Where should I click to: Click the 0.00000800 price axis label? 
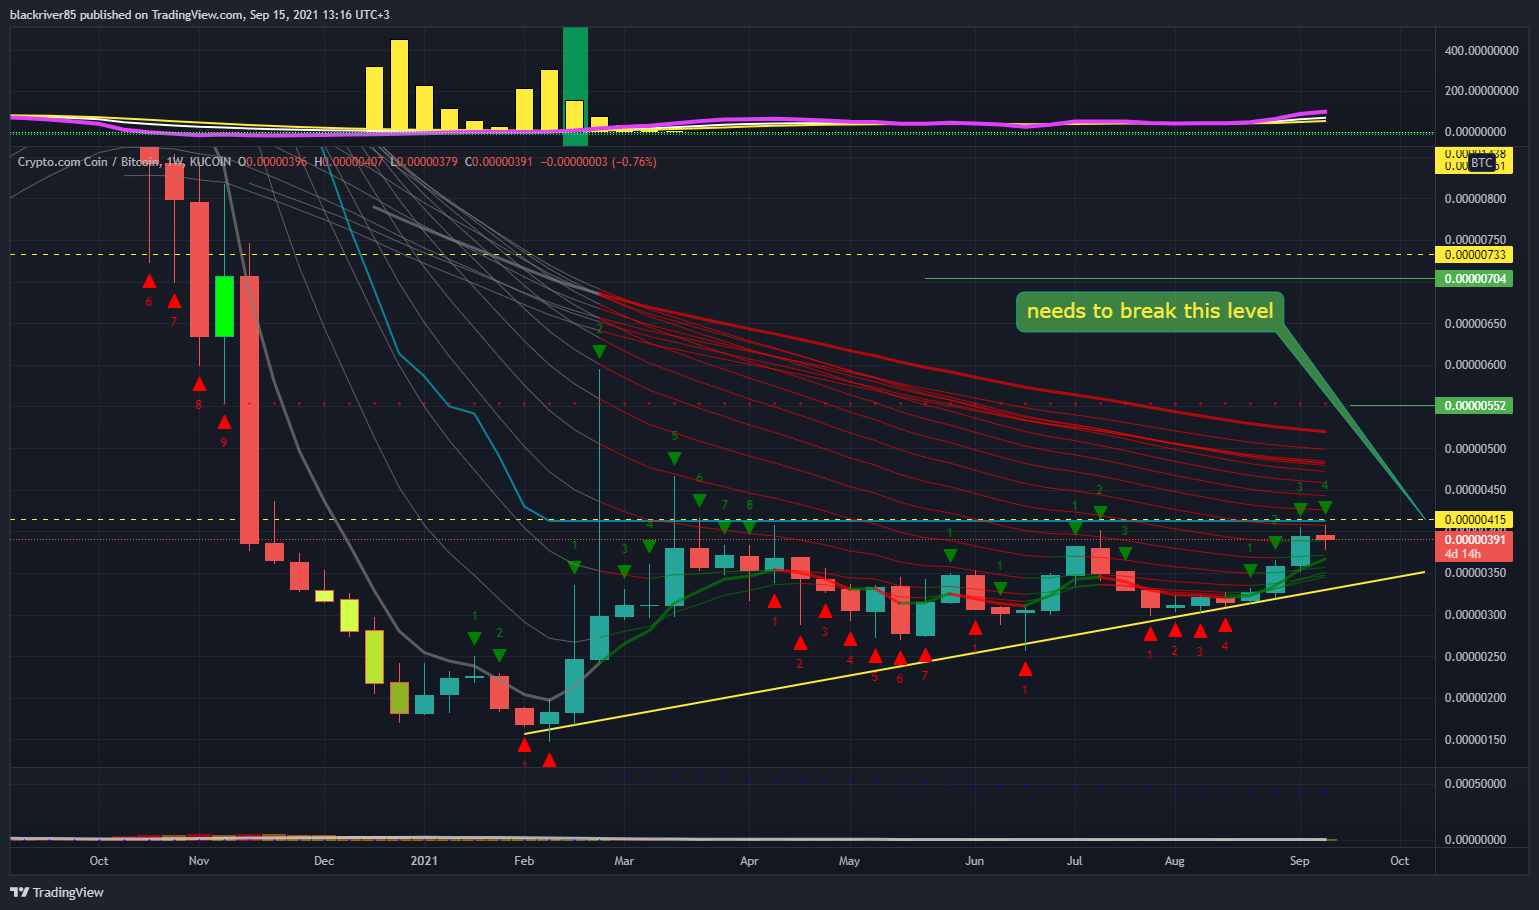coord(1475,199)
